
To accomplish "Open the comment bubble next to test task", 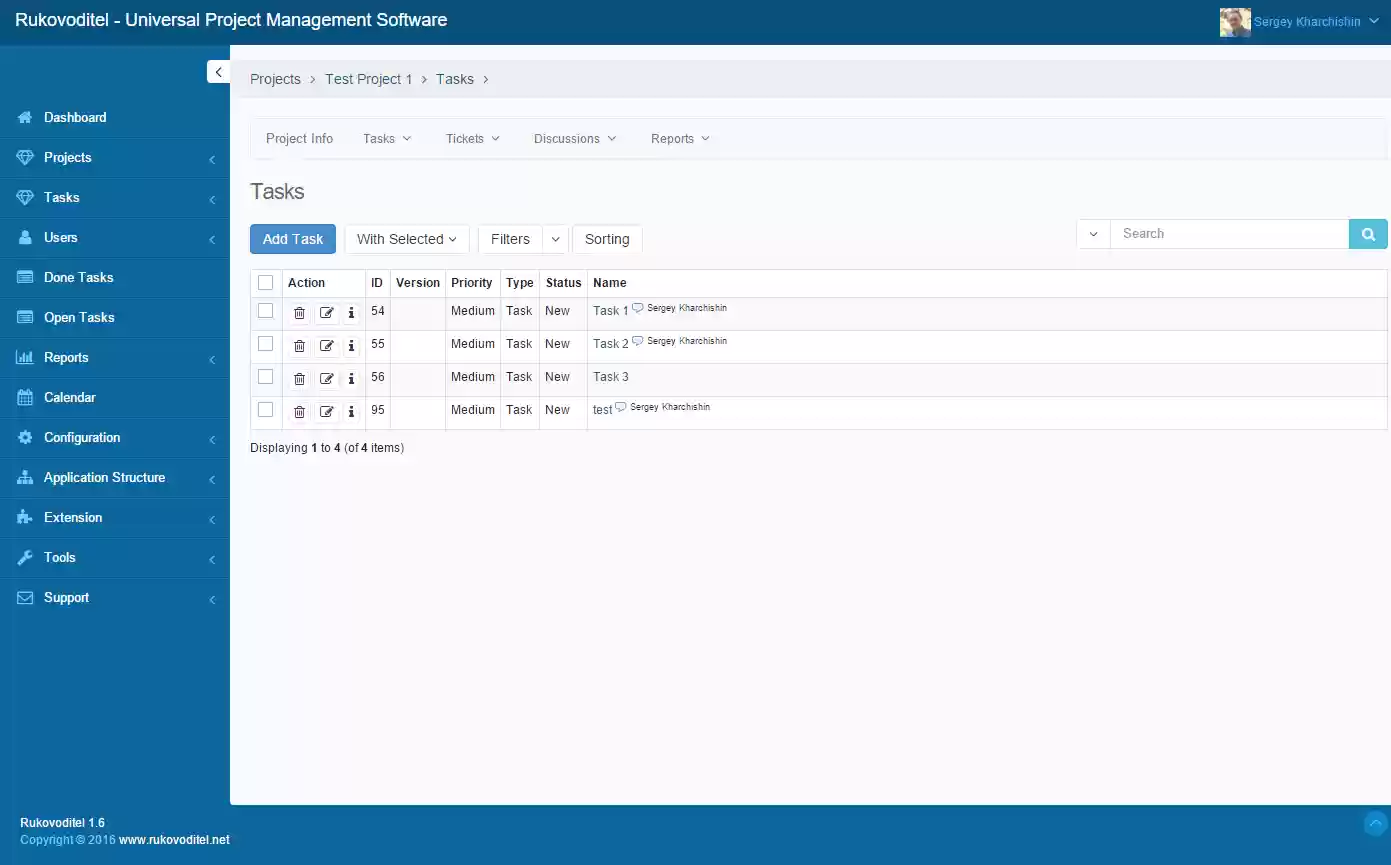I will click(620, 406).
